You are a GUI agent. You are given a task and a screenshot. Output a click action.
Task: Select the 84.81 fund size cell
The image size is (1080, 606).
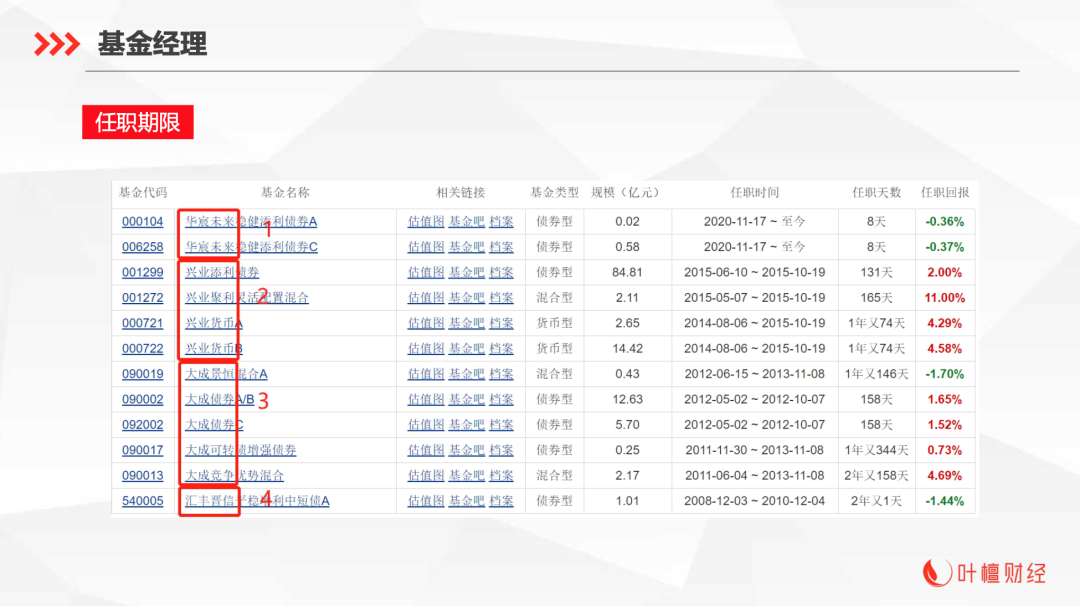click(627, 273)
